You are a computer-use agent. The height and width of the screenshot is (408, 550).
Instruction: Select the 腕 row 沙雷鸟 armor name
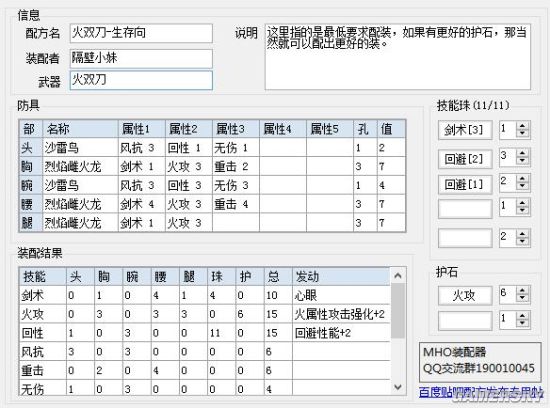[80, 185]
